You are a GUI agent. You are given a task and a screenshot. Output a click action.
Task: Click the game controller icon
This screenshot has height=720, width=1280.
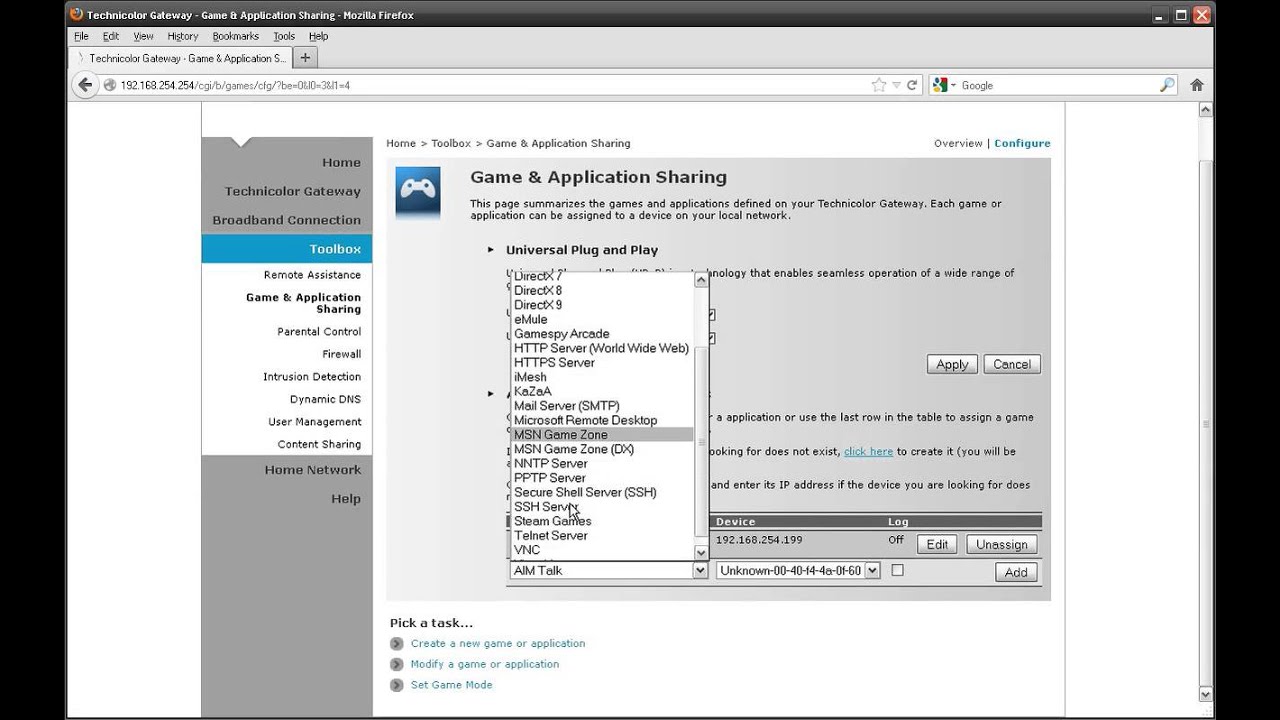(x=418, y=193)
